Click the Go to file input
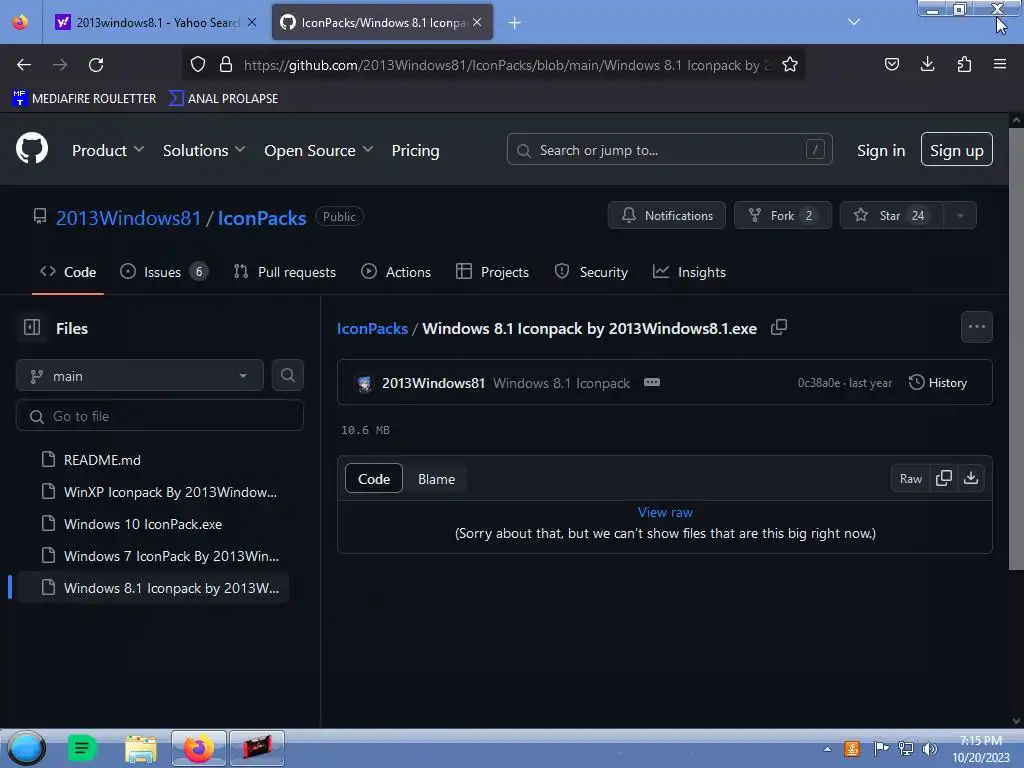1024x768 pixels. point(159,416)
